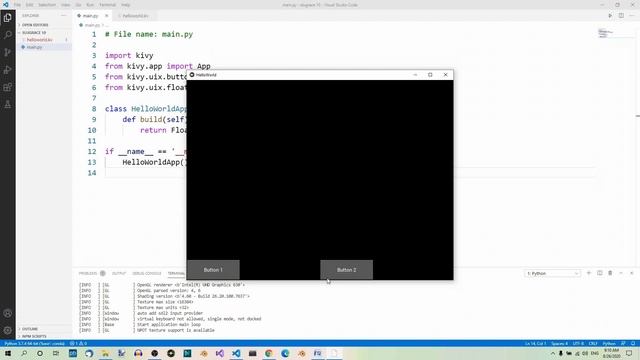Open purple Visual Studio icon on taskbar

click(x=220, y=353)
